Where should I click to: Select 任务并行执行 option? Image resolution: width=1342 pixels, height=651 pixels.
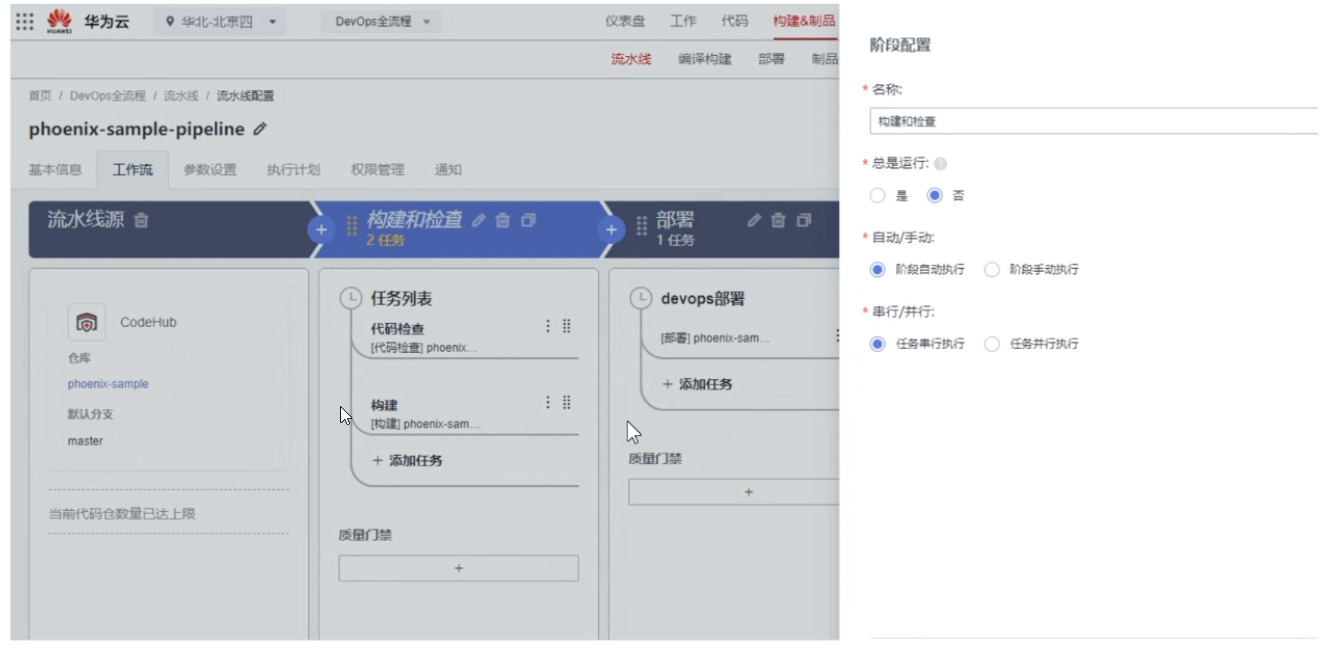click(992, 344)
